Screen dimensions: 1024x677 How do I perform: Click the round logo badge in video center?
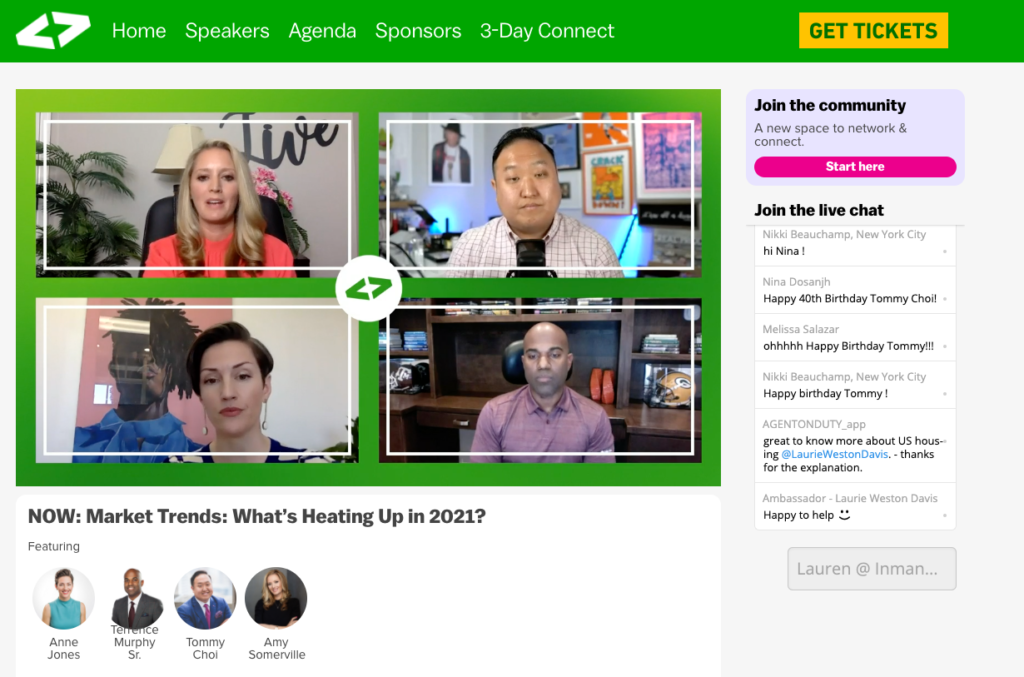click(368, 288)
